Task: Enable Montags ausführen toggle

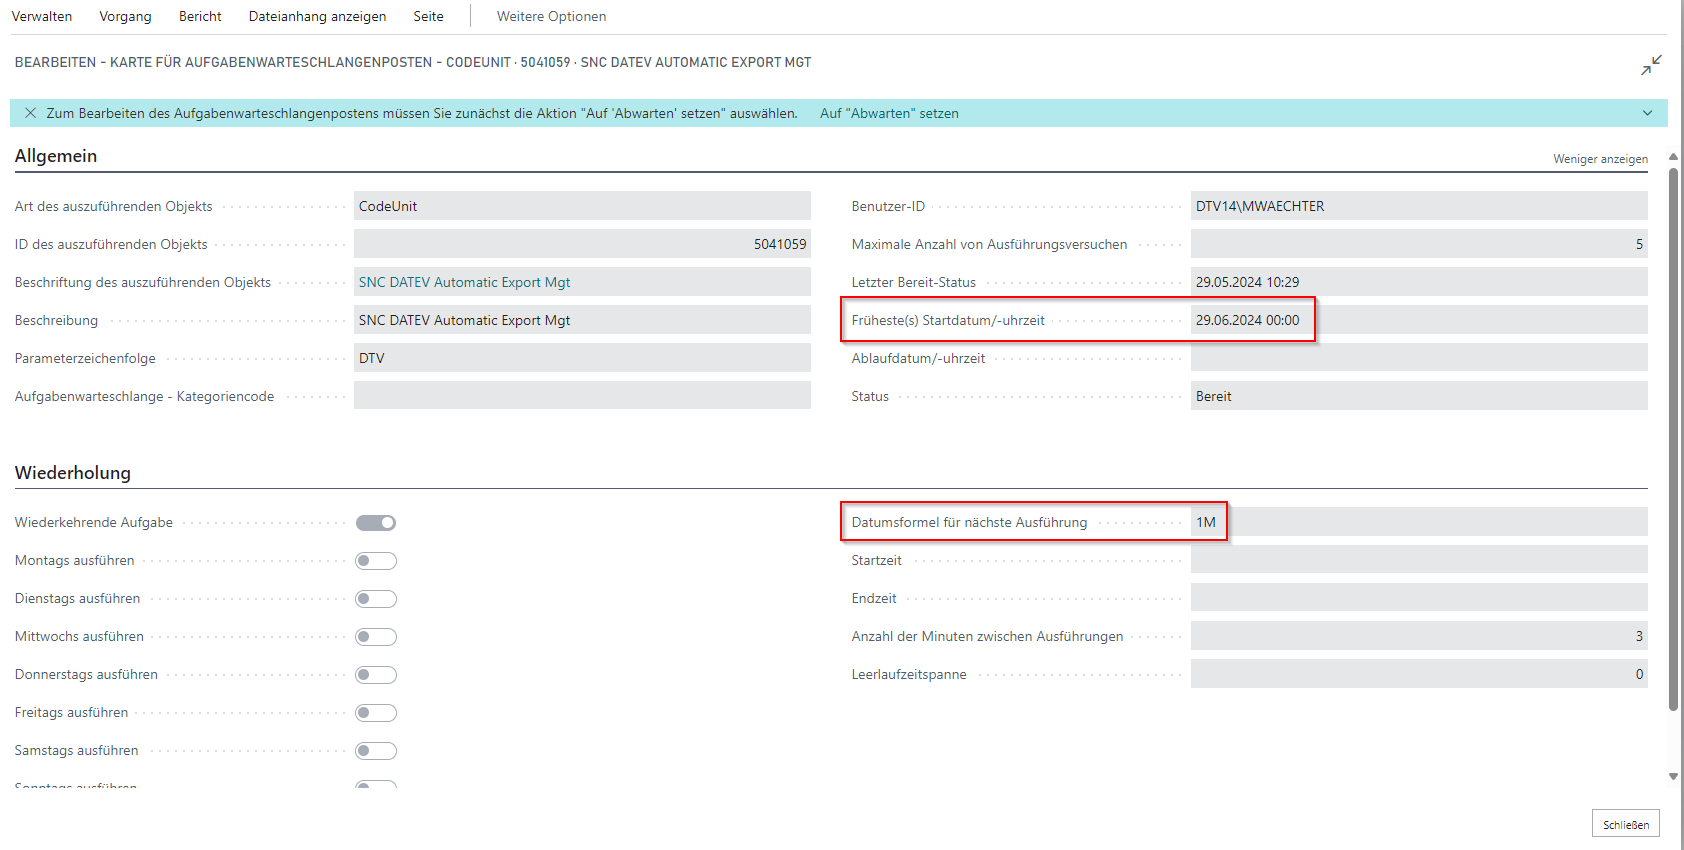Action: click(376, 561)
